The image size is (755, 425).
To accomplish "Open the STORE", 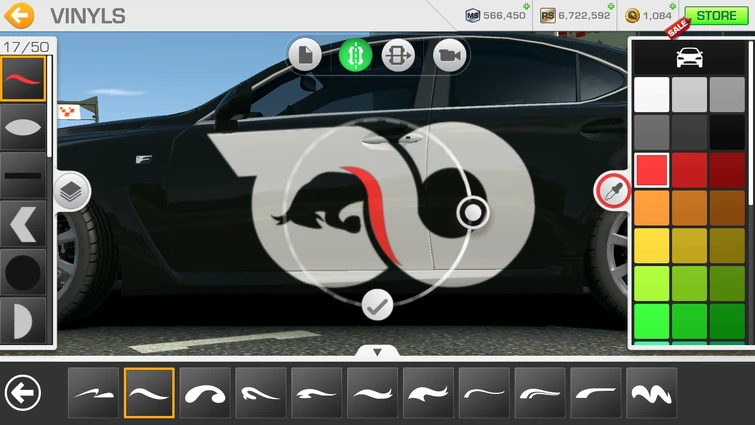I will (716, 15).
